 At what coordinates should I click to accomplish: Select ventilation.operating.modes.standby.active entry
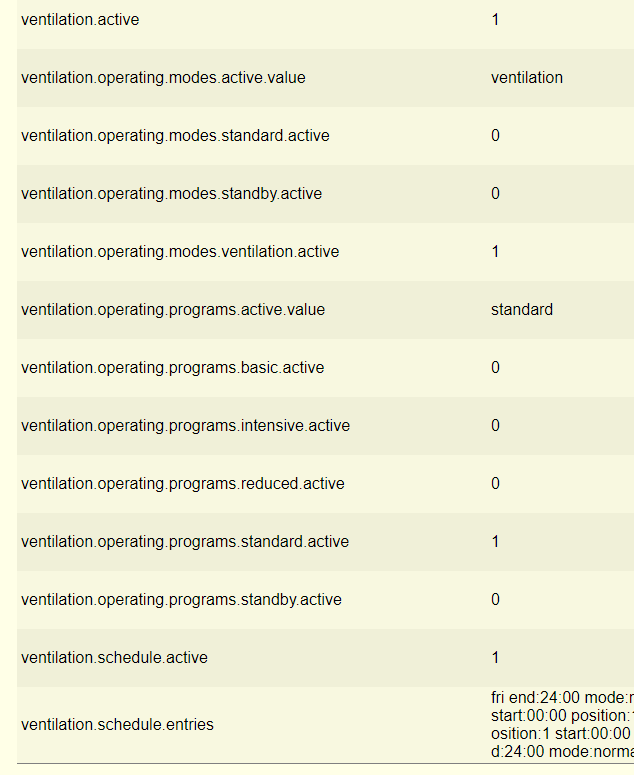click(x=171, y=194)
